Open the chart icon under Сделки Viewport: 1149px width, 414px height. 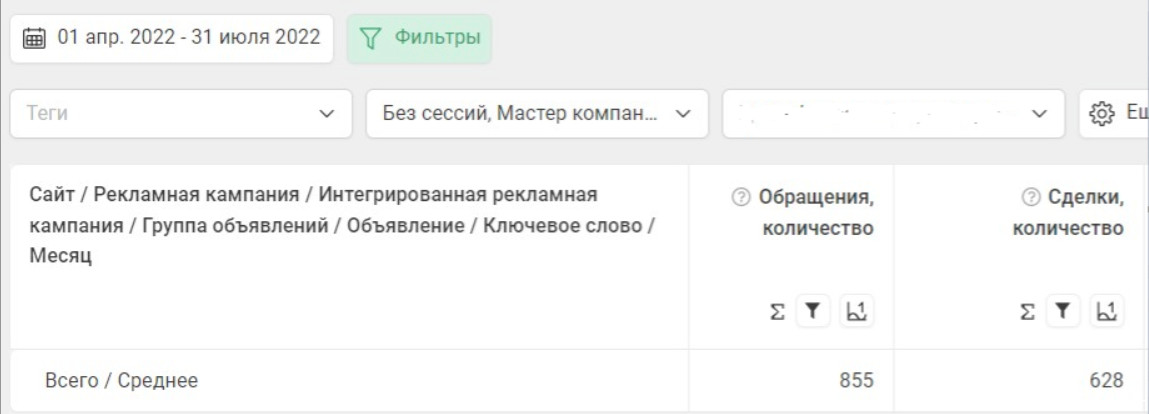click(1105, 312)
